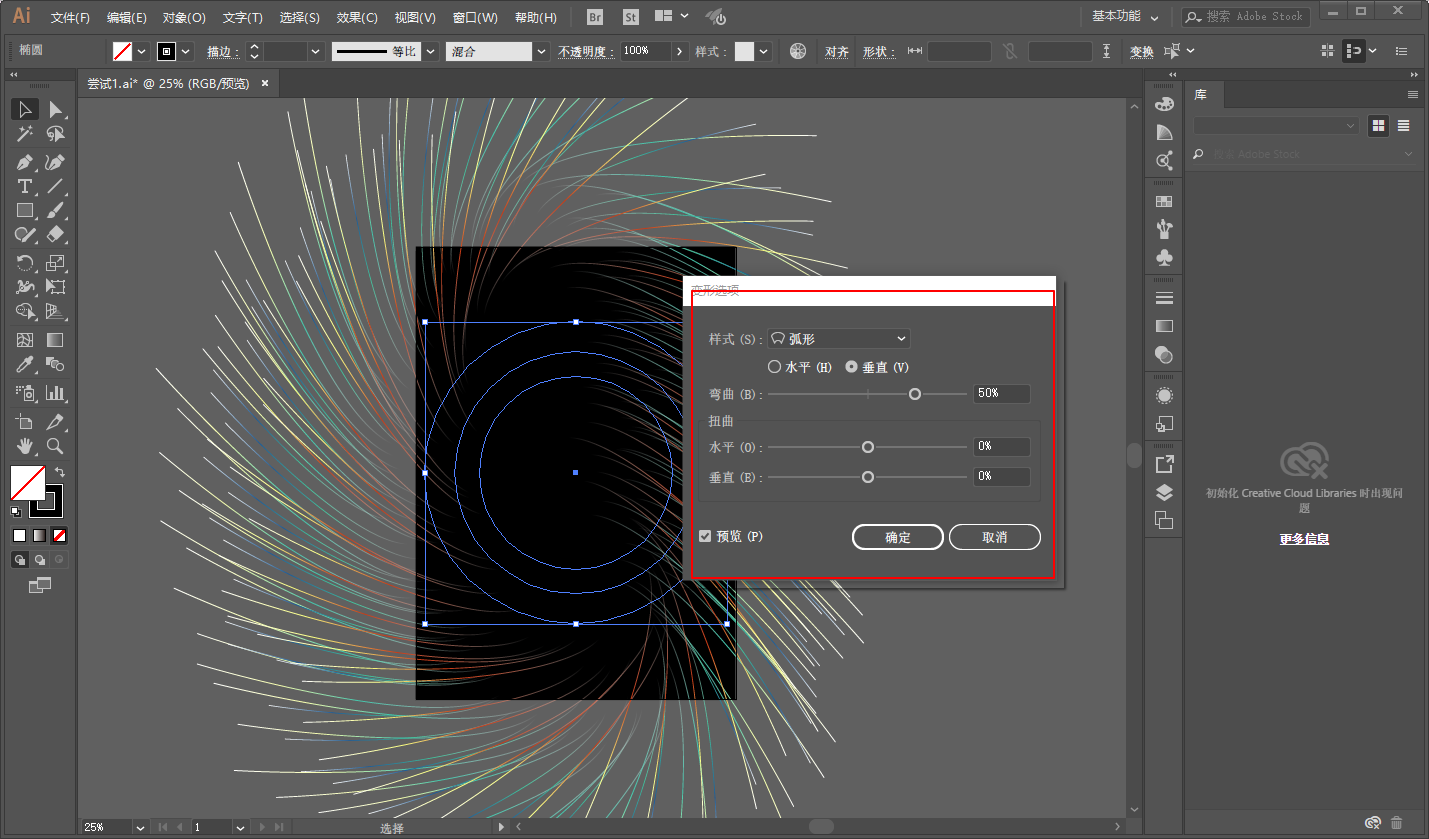Select the Hand tool
1429x839 pixels.
pos(25,446)
